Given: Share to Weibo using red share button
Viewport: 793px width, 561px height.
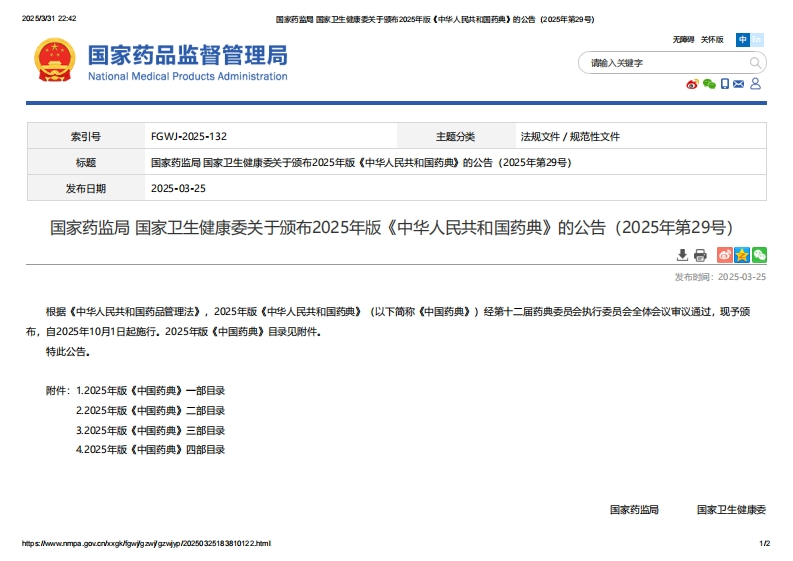Looking at the screenshot, I should tap(725, 255).
